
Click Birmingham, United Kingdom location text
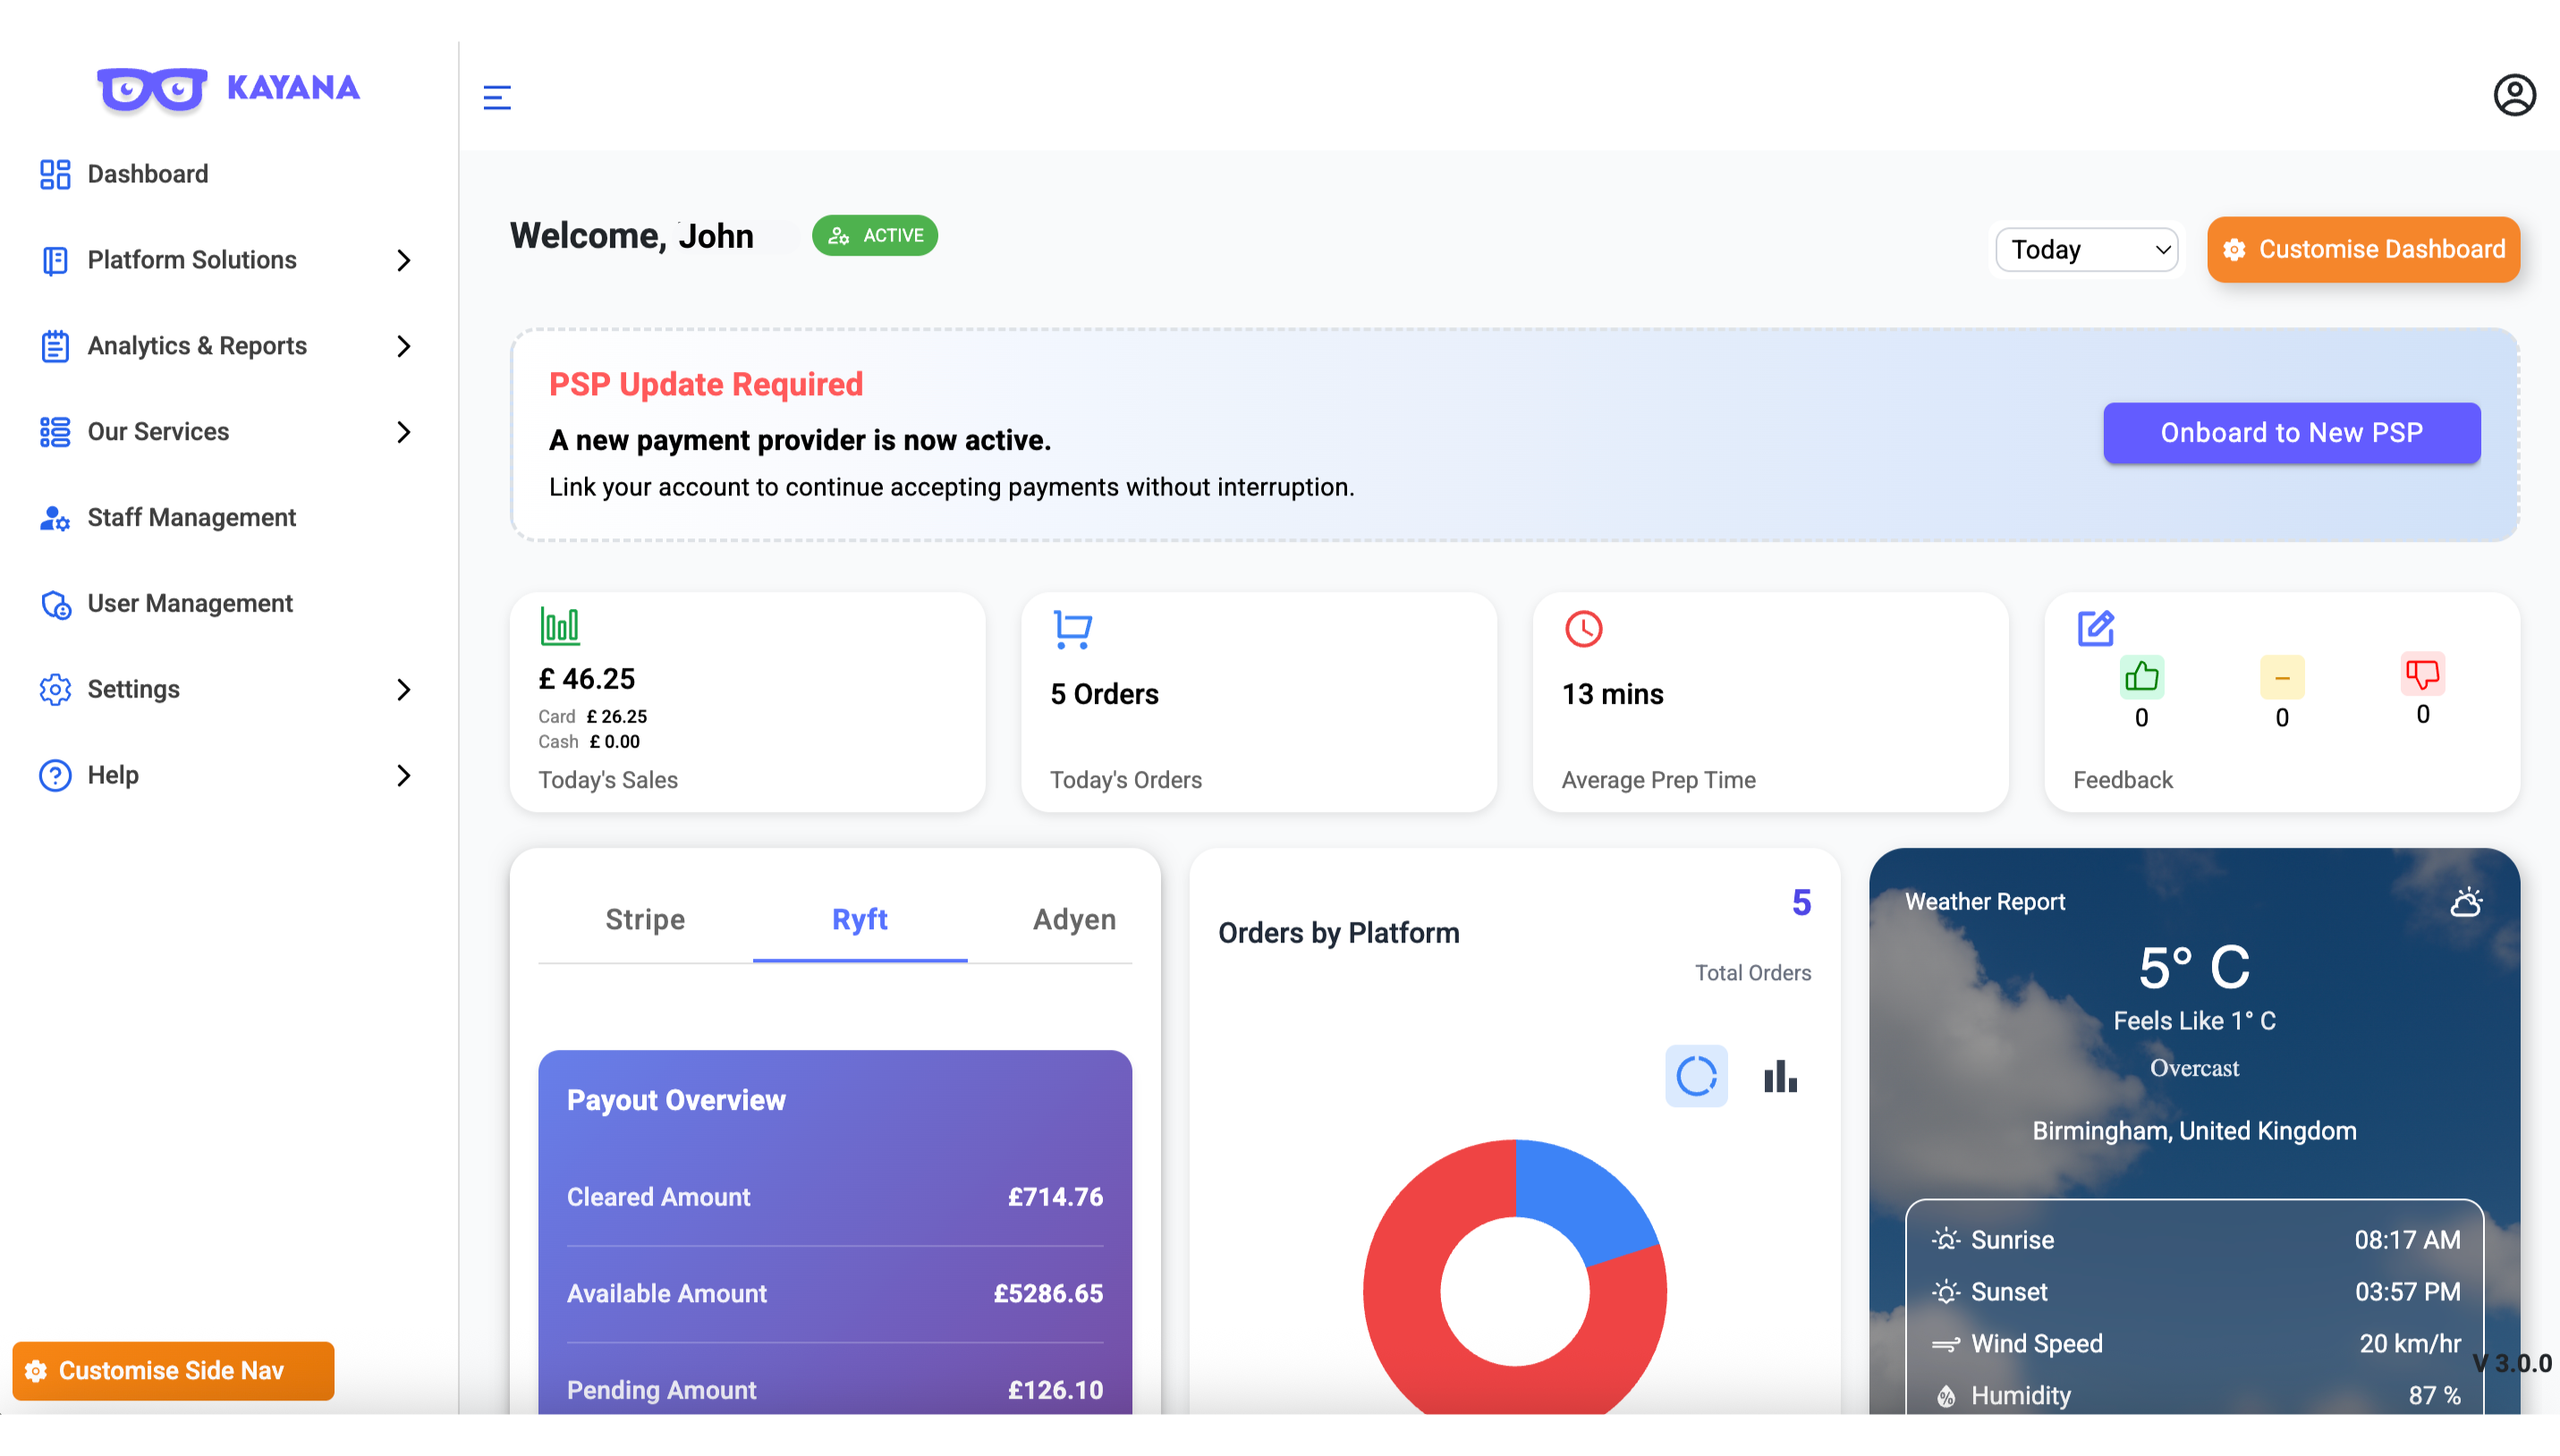pos(2194,1131)
